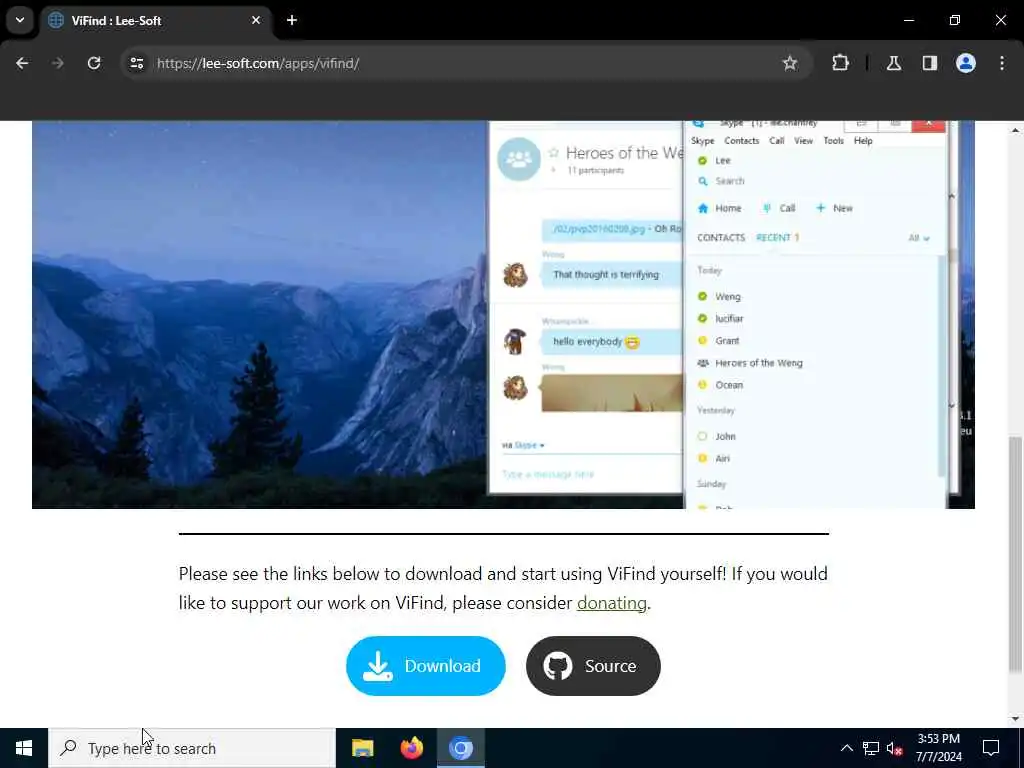Image resolution: width=1024 pixels, height=768 pixels.
Task: Select the ViFind : Lee-Soft tab
Action: click(155, 20)
